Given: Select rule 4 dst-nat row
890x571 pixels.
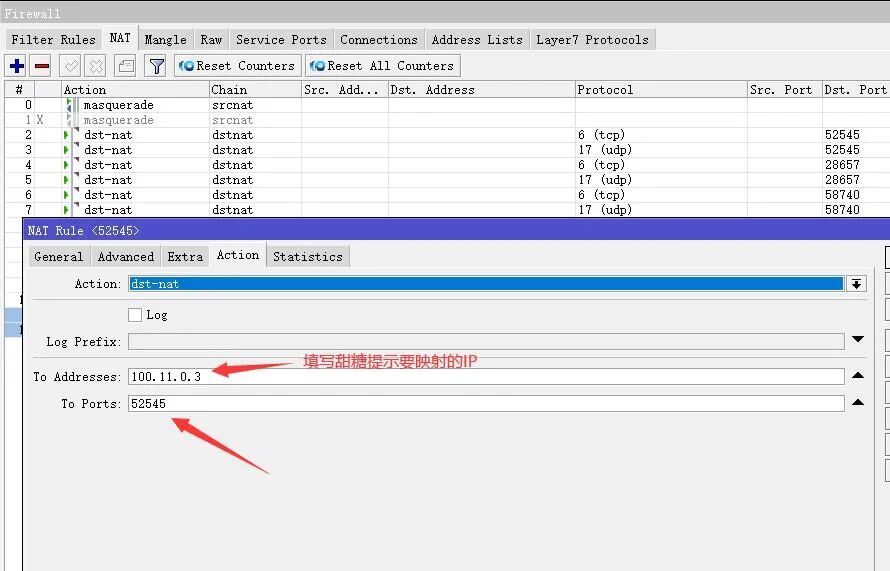Looking at the screenshot, I should tap(447, 165).
